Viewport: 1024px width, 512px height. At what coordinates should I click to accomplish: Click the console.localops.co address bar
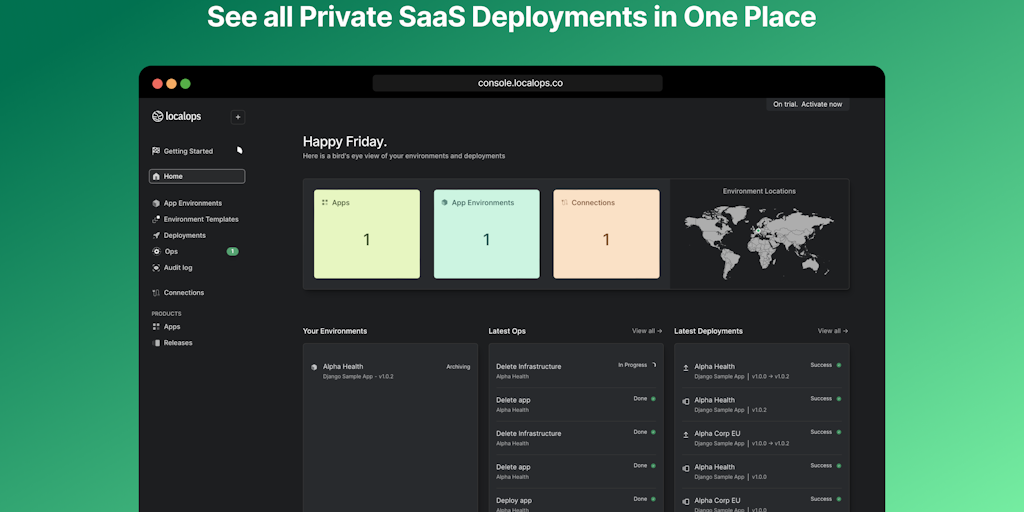coord(518,83)
